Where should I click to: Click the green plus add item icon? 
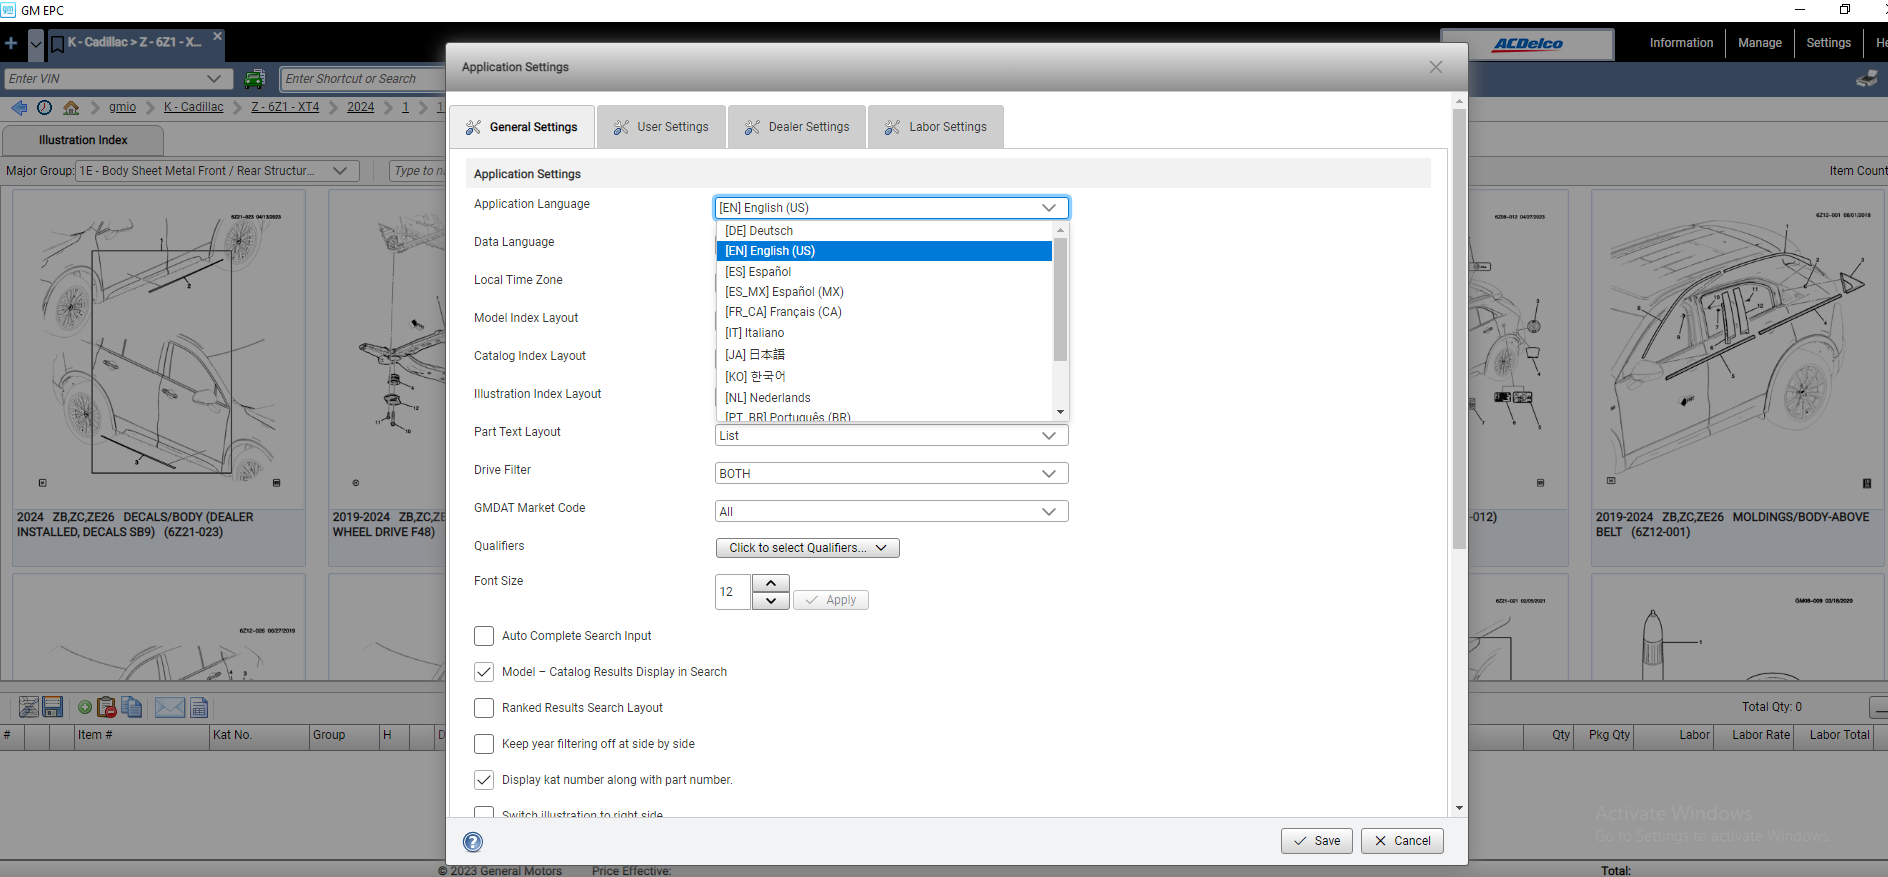(x=85, y=707)
